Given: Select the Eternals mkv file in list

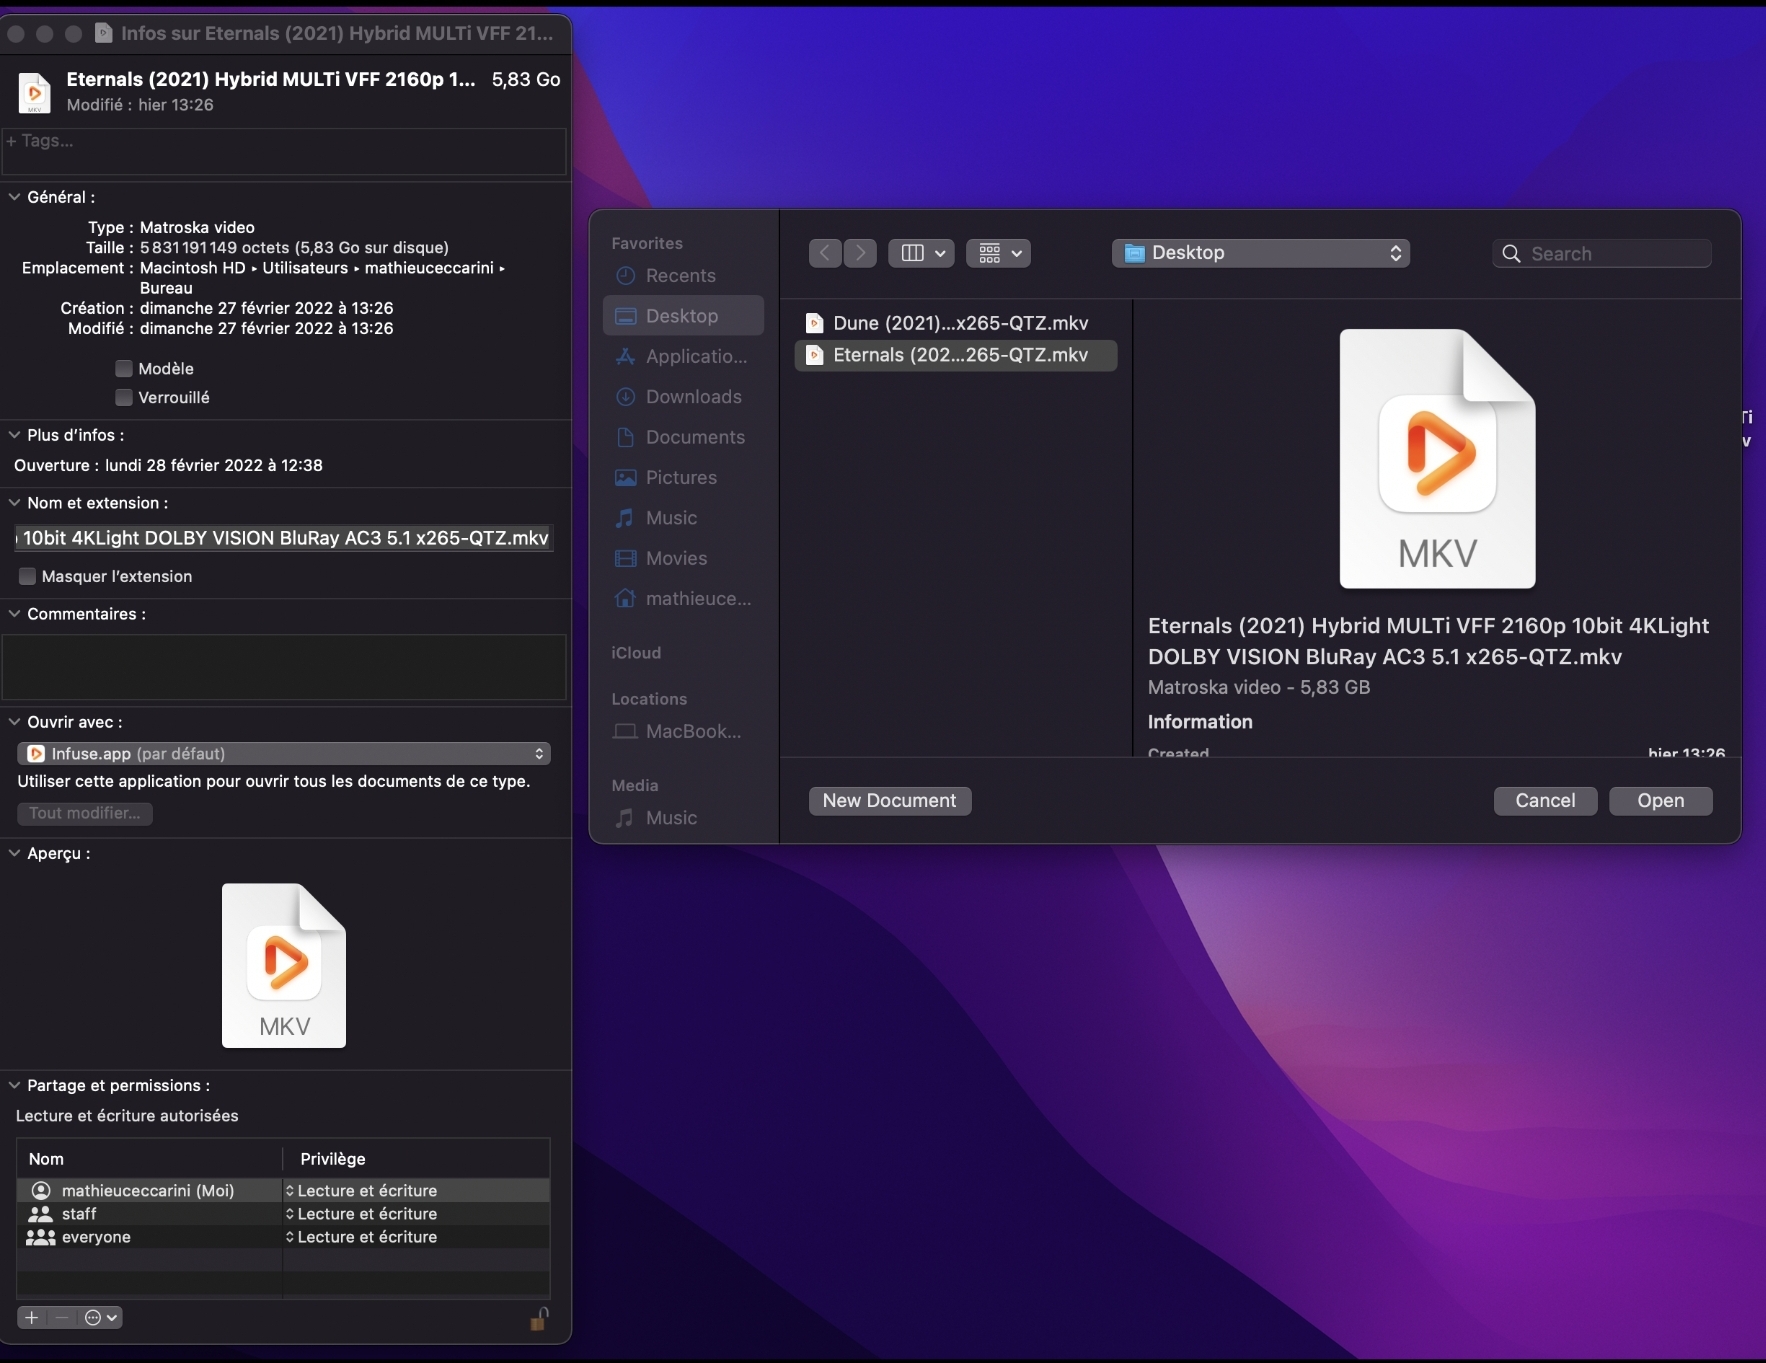Looking at the screenshot, I should [x=956, y=355].
